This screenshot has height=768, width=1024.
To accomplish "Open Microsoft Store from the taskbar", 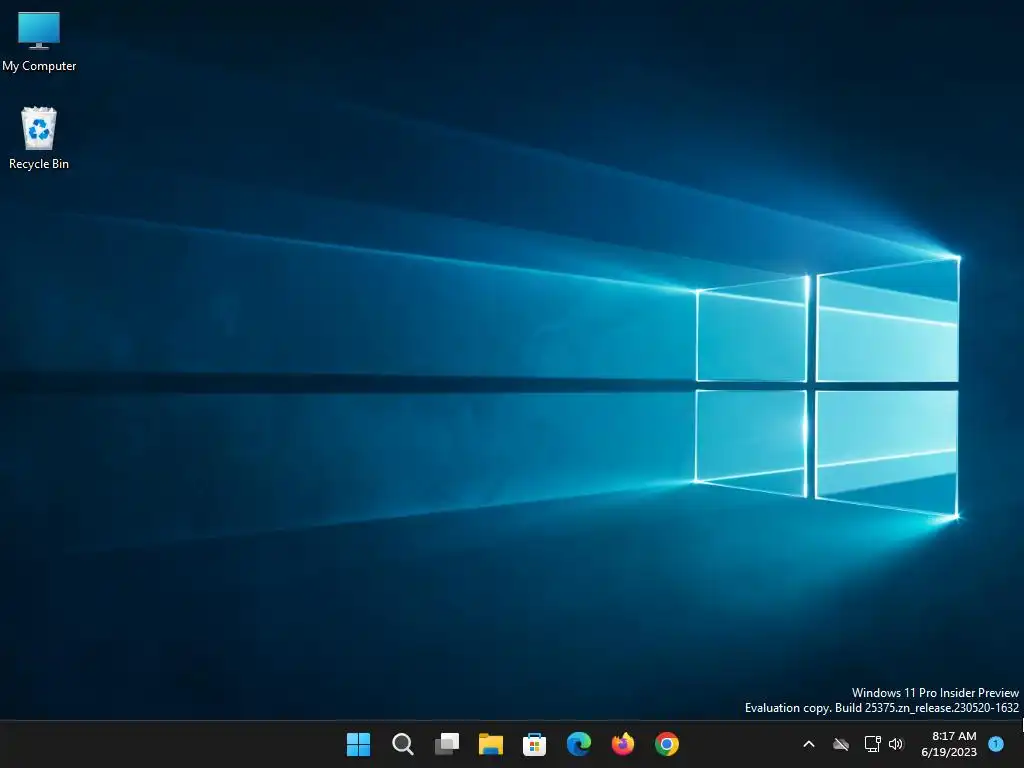I will coord(534,744).
